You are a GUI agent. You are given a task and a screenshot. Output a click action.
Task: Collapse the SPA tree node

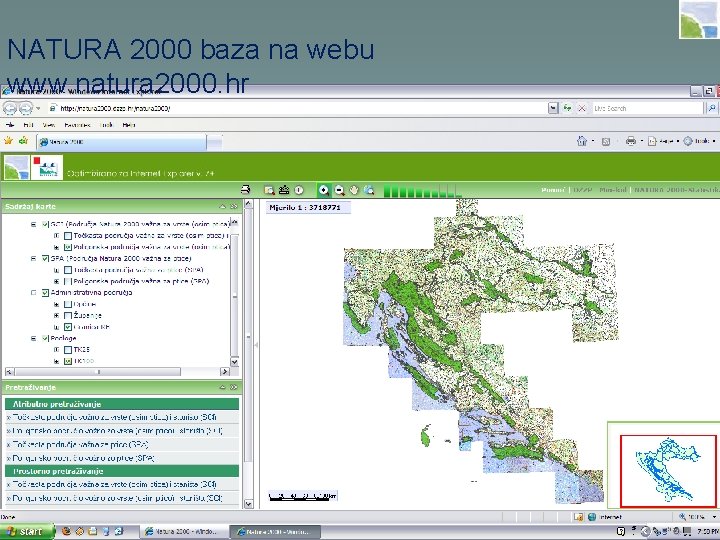34,259
